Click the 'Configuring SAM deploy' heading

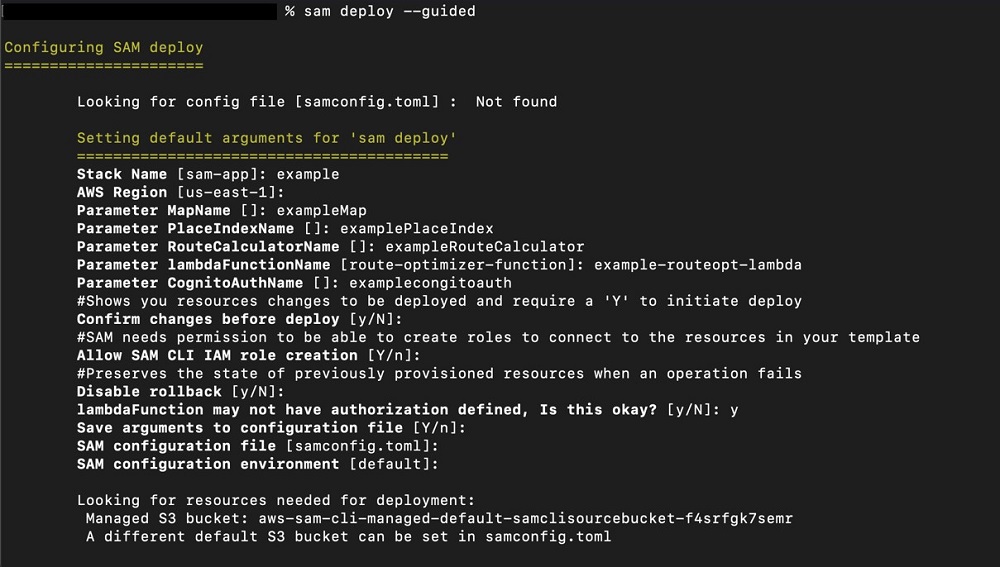coord(103,48)
